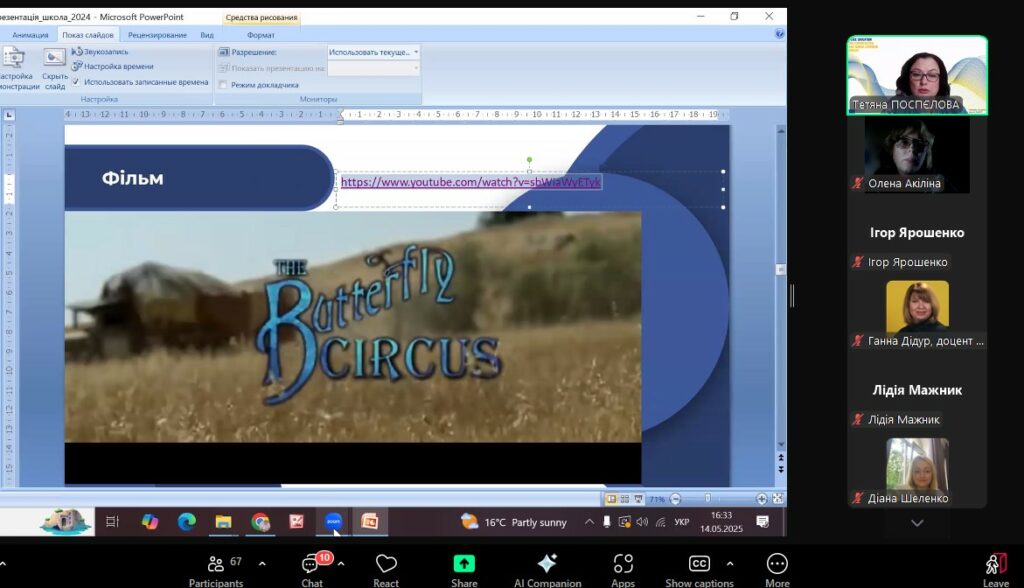Open Zoom More options menu
The image size is (1024, 588).
coord(777,570)
